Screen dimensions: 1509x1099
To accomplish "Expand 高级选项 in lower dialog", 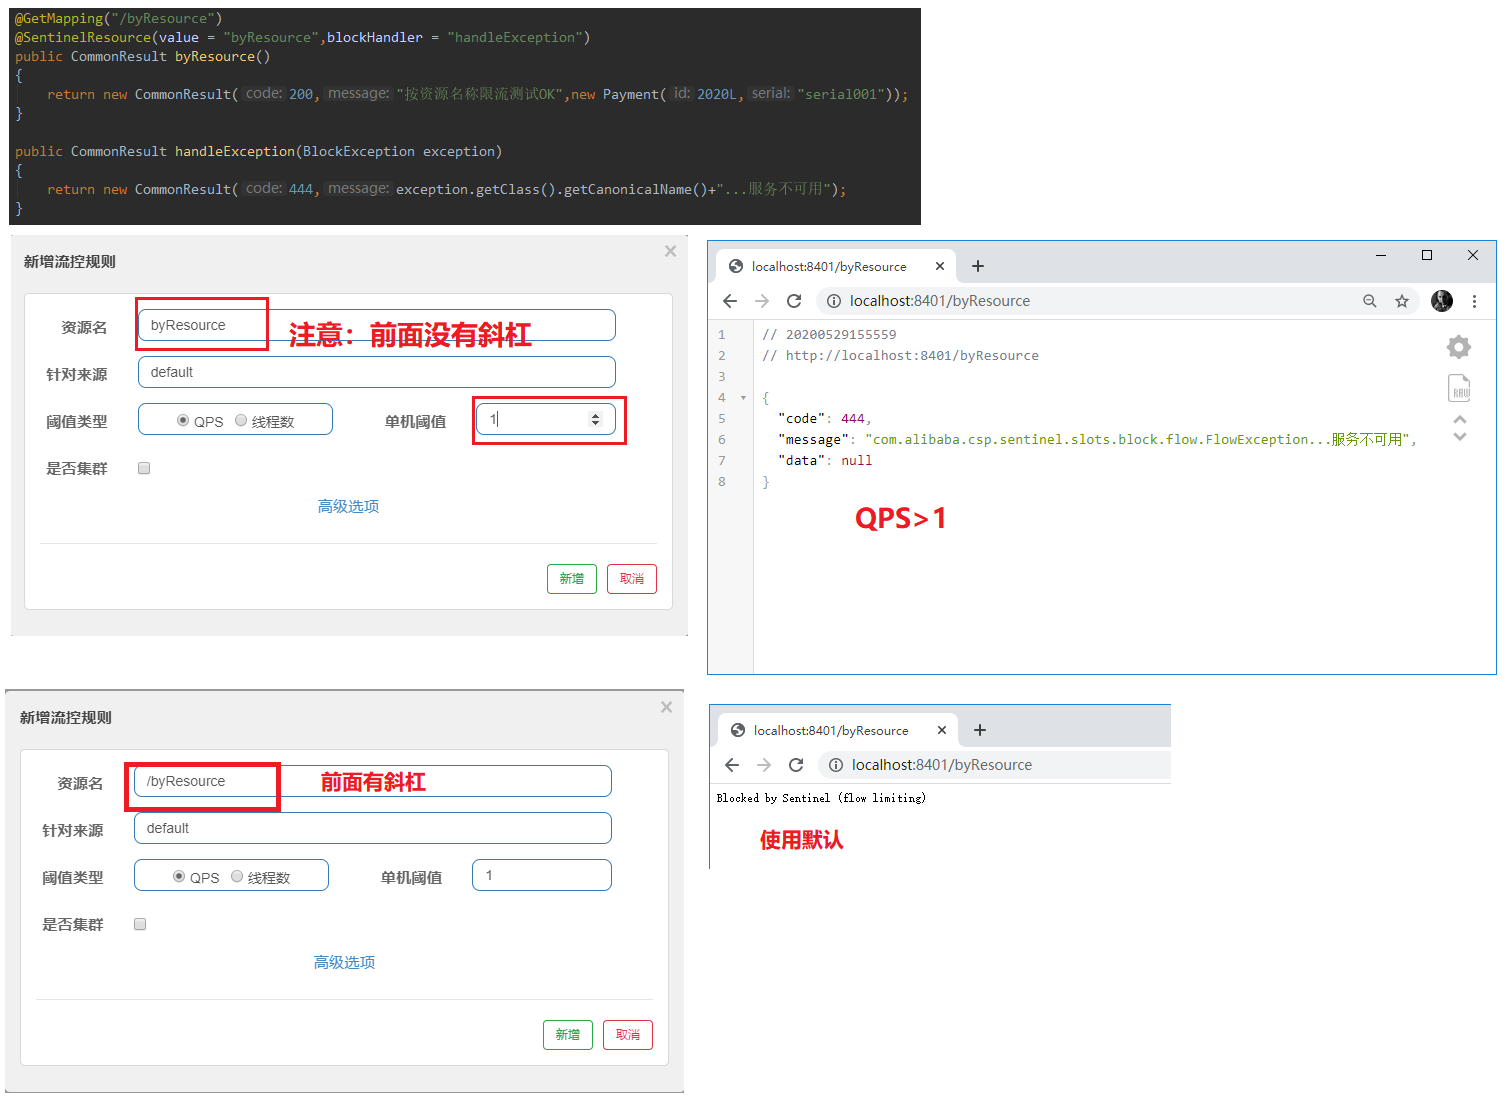I will pyautogui.click(x=344, y=963).
